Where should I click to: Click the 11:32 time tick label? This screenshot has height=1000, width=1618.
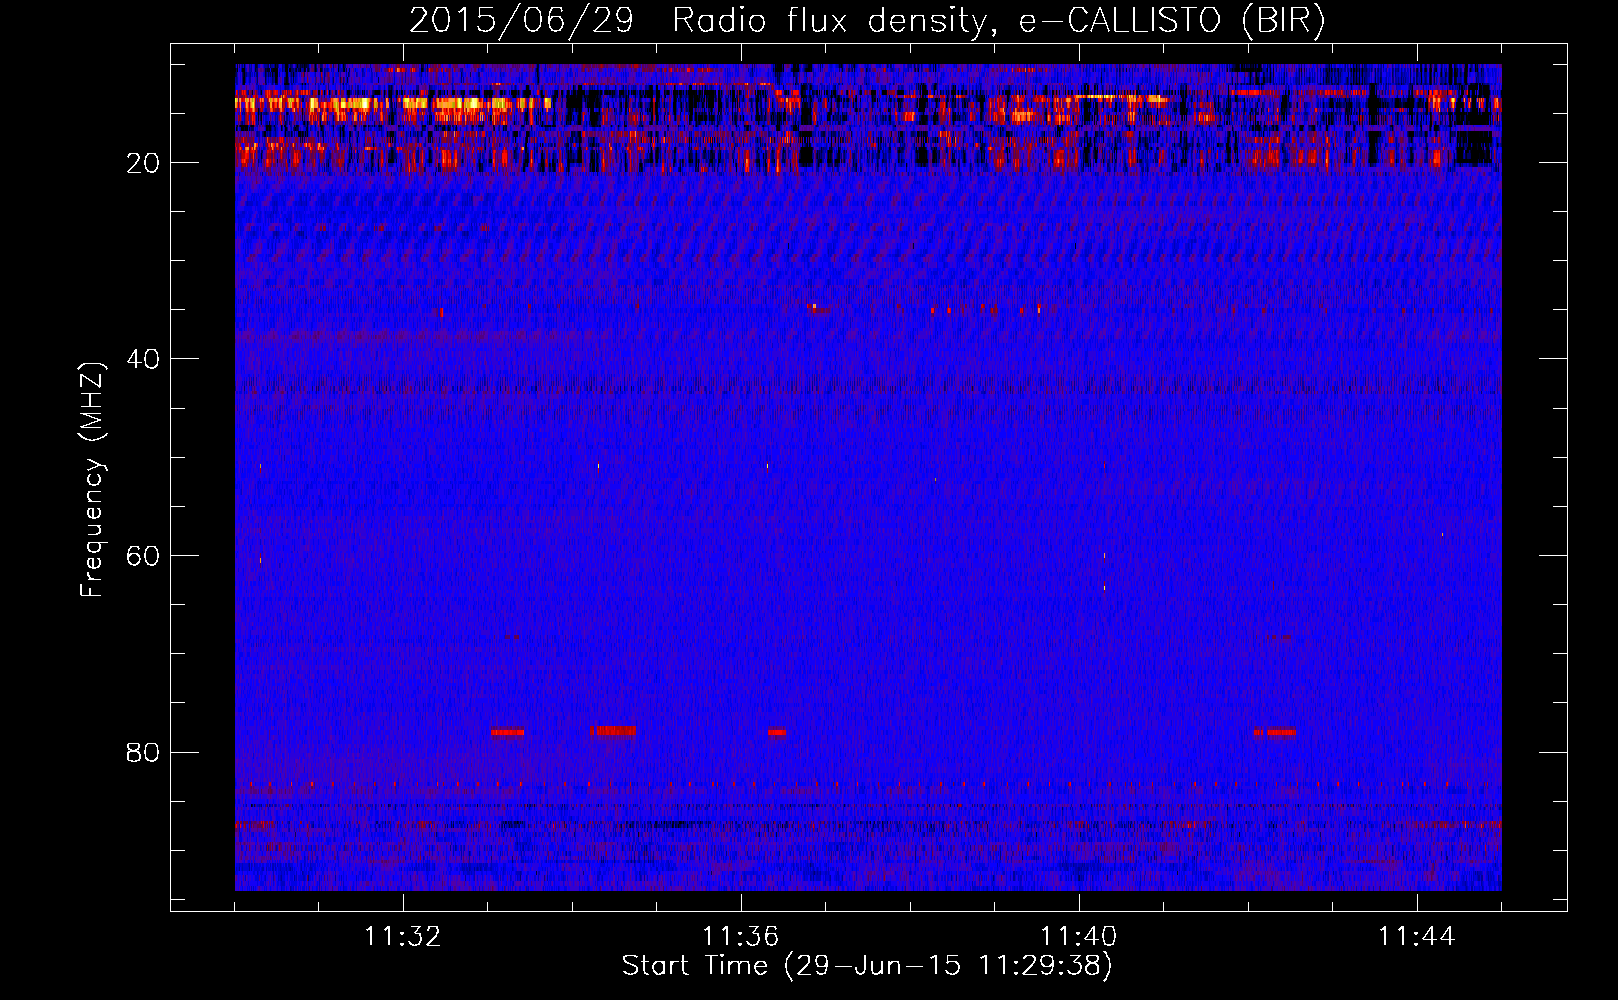(403, 937)
